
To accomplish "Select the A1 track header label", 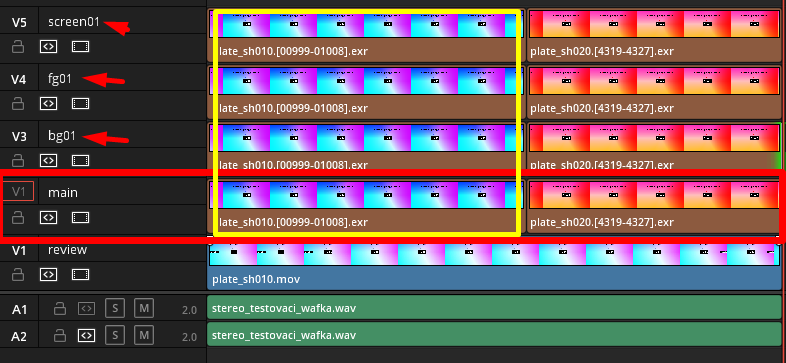I will click(x=19, y=310).
